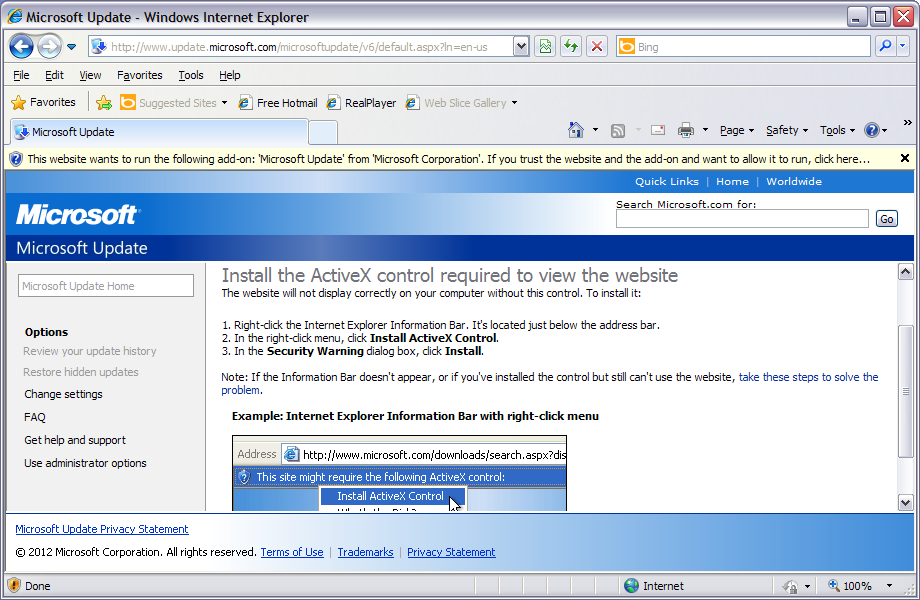Image resolution: width=920 pixels, height=600 pixels.
Task: Run search with magnifier icon
Action: tap(885, 46)
